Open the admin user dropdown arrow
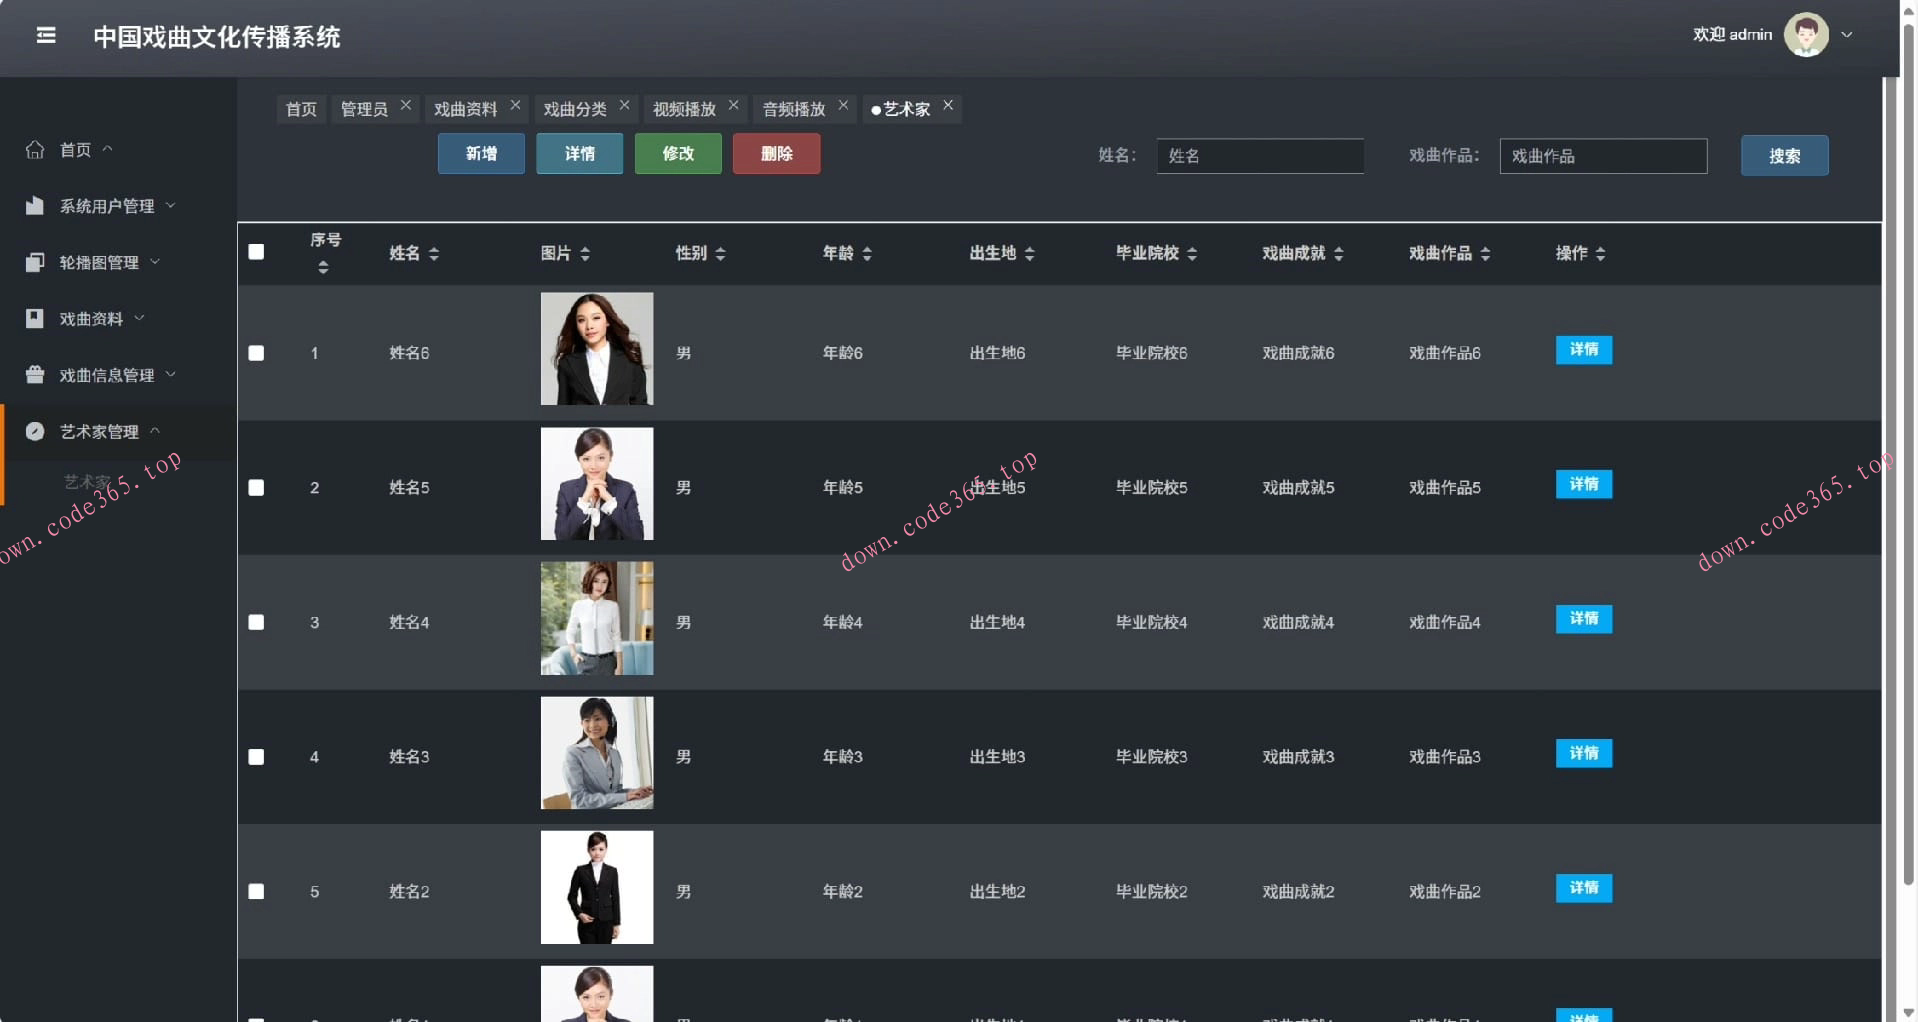Screen dimensions: 1918x1022 [x=1847, y=35]
